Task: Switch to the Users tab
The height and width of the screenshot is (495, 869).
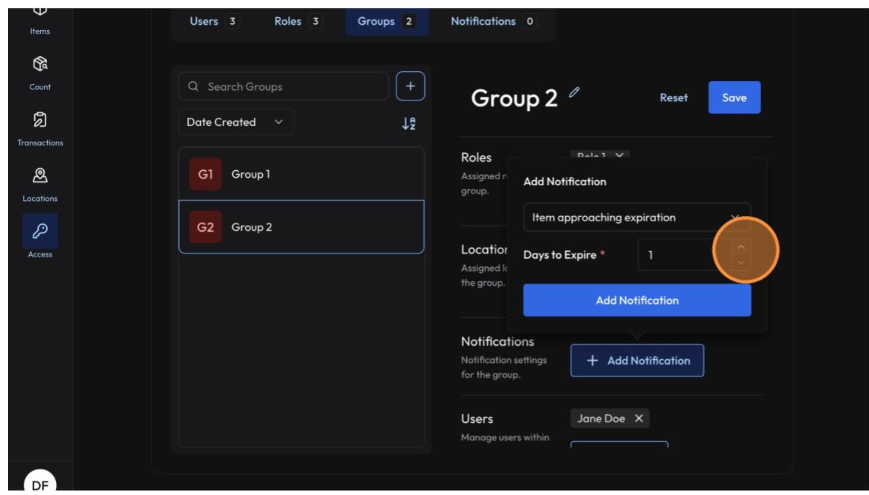Action: pos(214,21)
